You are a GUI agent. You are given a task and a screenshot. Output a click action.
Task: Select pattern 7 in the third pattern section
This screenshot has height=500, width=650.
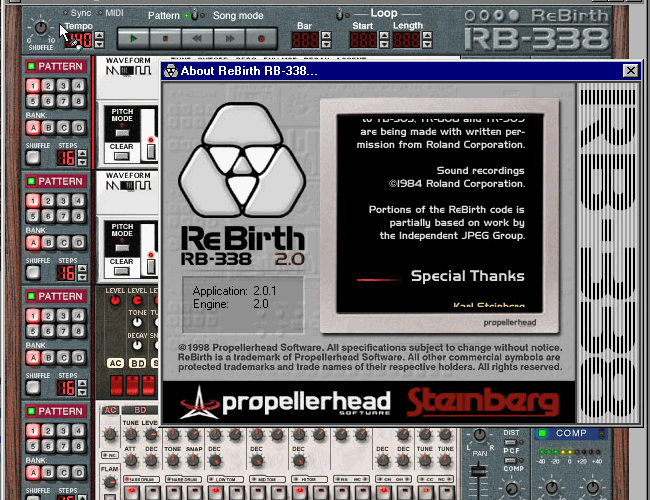[63, 331]
